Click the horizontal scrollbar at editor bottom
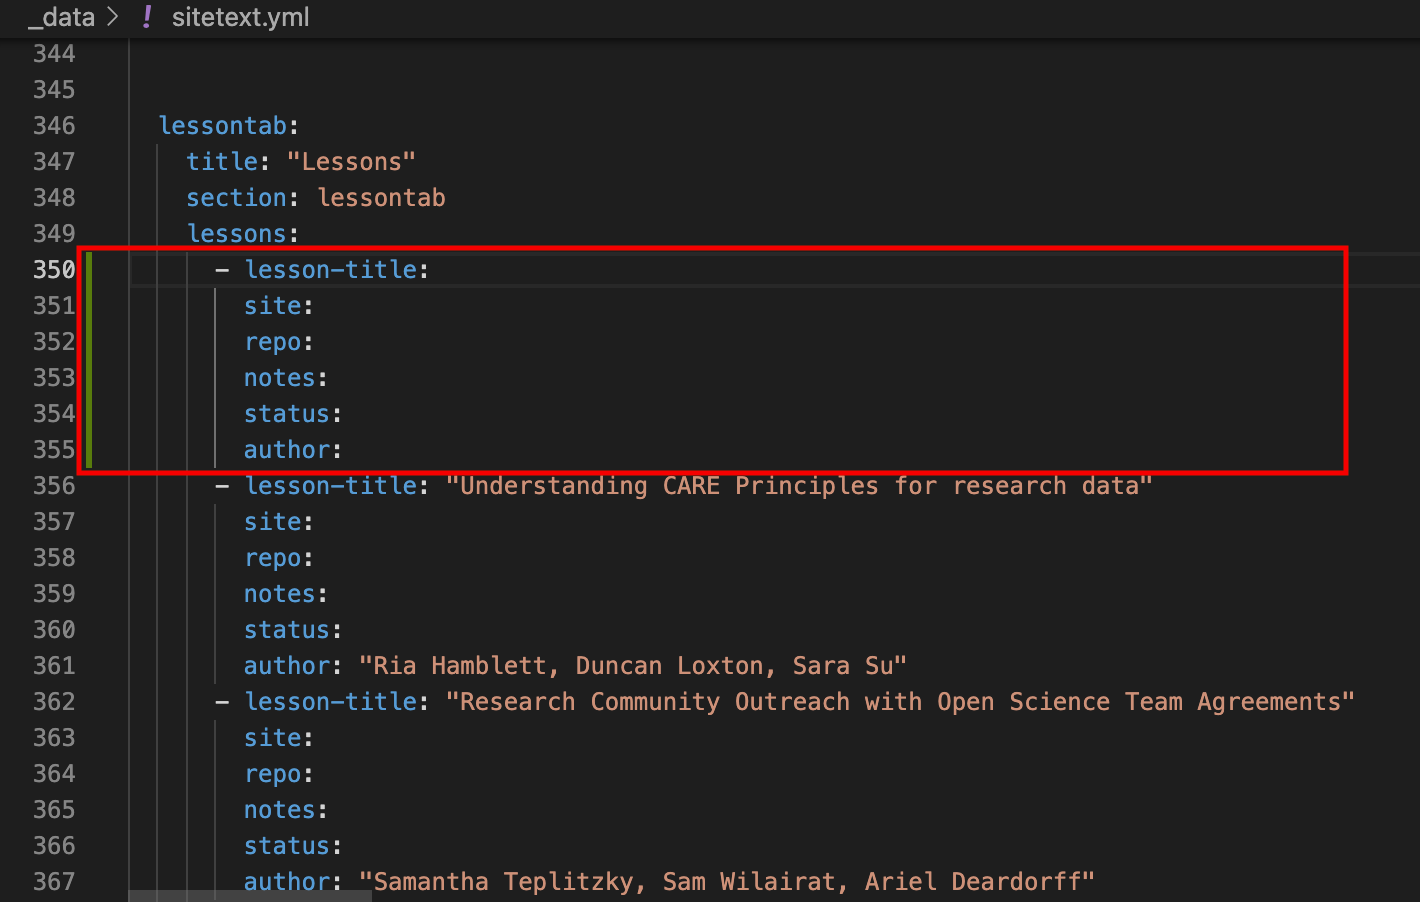Image resolution: width=1420 pixels, height=902 pixels. click(x=250, y=896)
